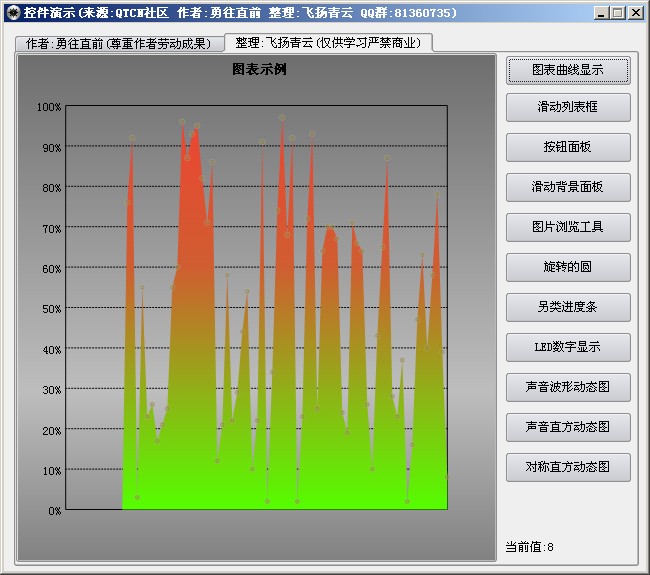This screenshot has width=650, height=575.
Task: Select the 对称直方动态图 button
Action: (568, 467)
